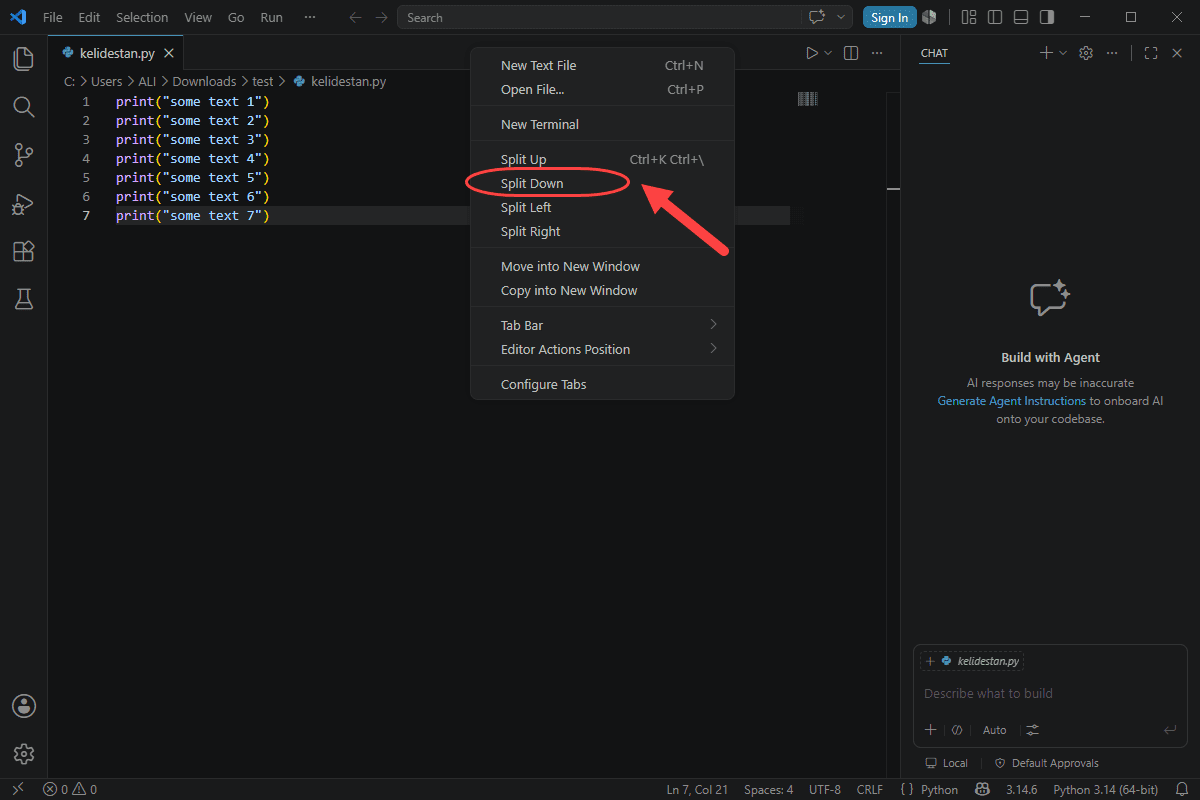The width and height of the screenshot is (1200, 800).
Task: Open the Testing flask icon view
Action: (x=23, y=298)
